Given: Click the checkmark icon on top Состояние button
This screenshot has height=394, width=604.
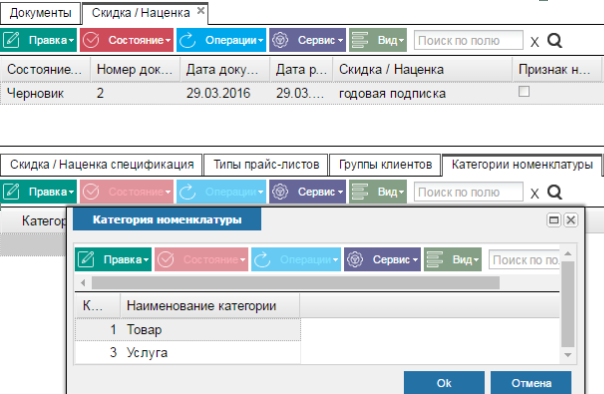Looking at the screenshot, I should pos(91,40).
